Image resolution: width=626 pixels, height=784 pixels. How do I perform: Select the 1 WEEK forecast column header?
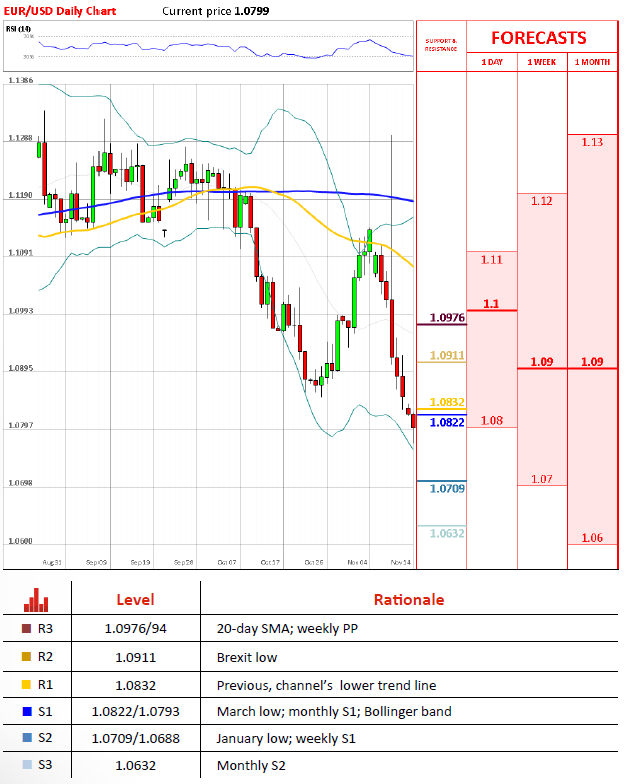pyautogui.click(x=542, y=62)
